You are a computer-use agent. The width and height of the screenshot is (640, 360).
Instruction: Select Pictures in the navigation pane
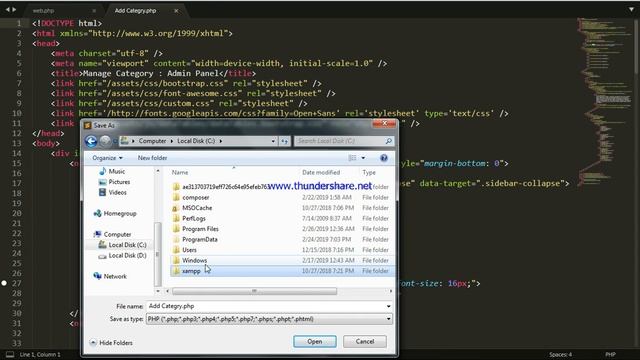pos(119,182)
